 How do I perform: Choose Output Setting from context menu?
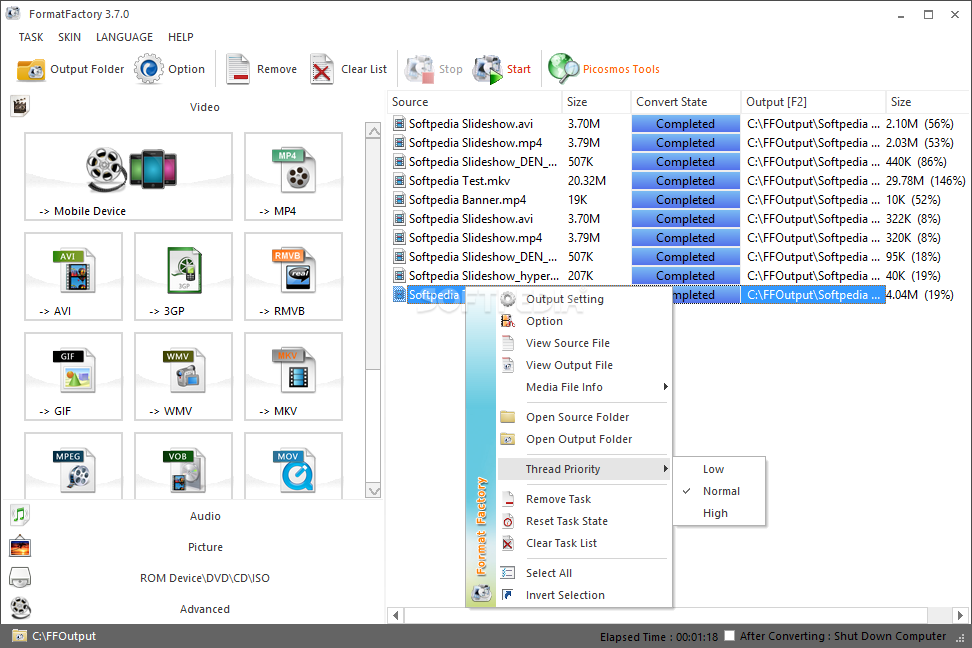(584, 299)
